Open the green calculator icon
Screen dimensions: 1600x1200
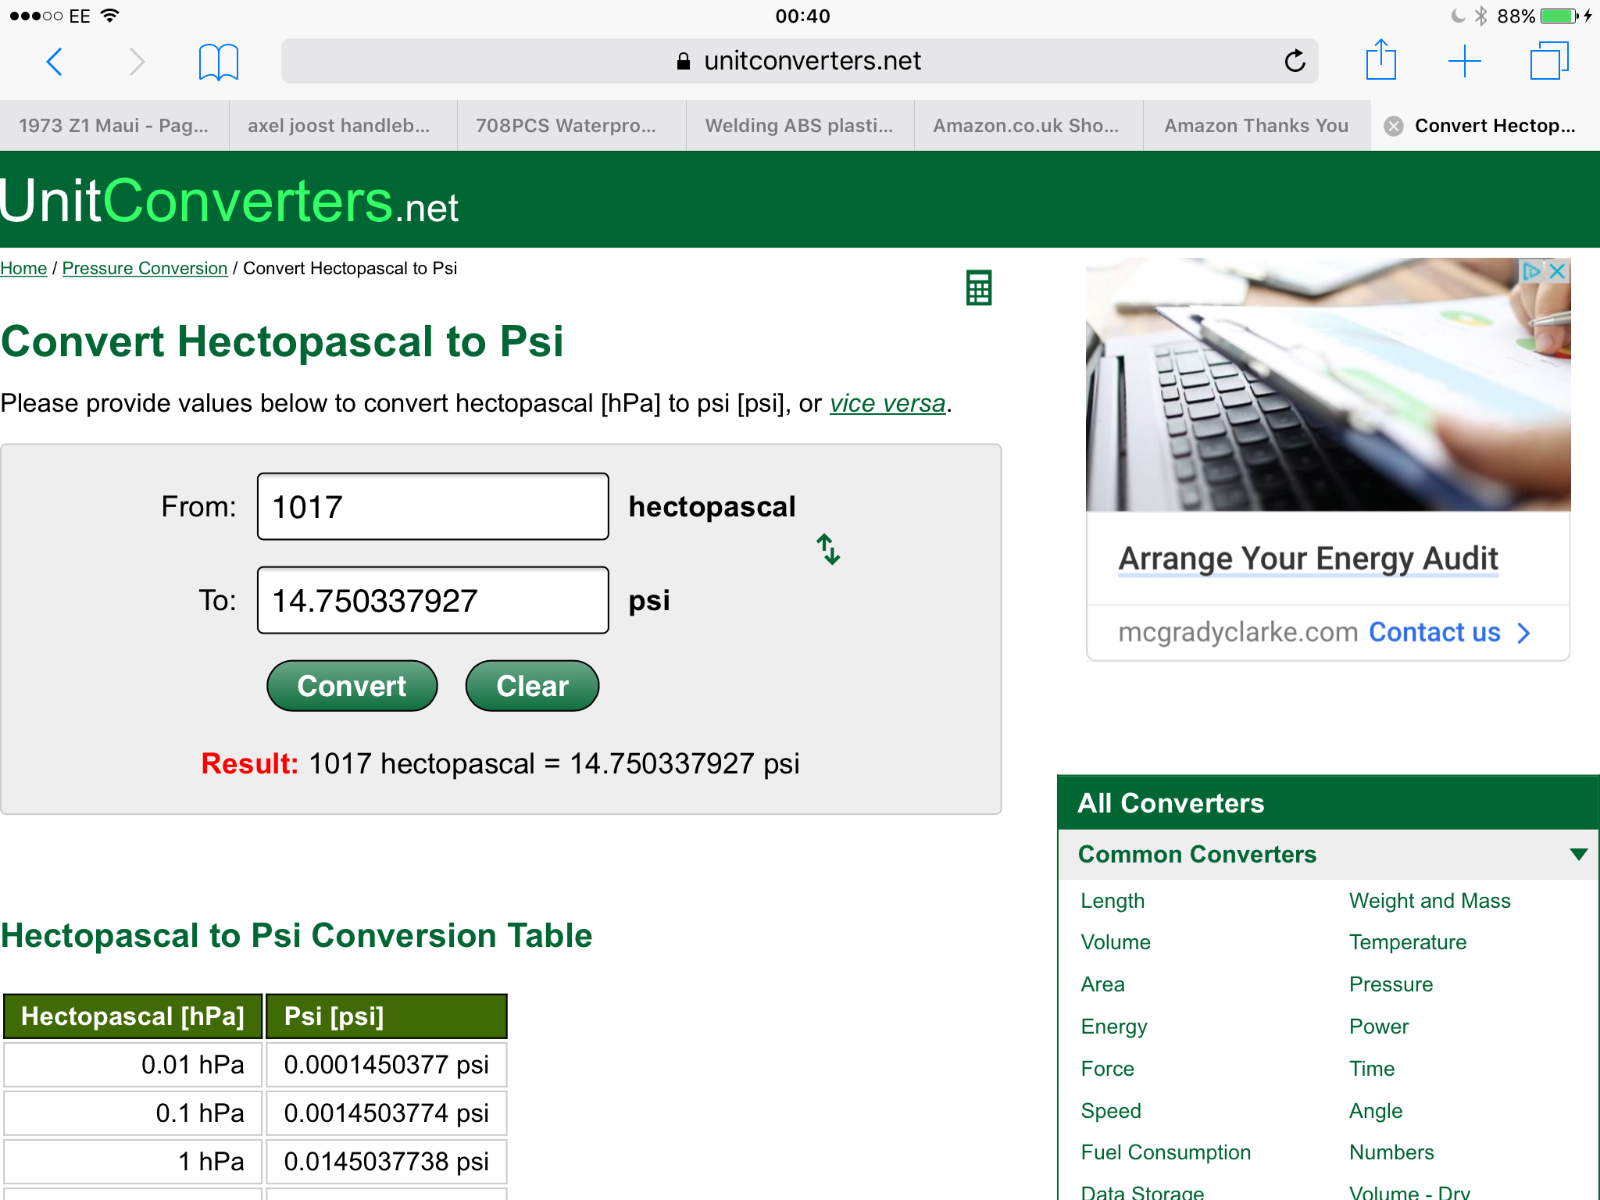pyautogui.click(x=978, y=288)
